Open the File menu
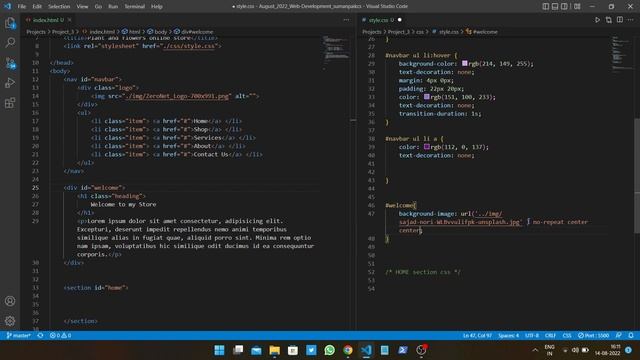 22,7
